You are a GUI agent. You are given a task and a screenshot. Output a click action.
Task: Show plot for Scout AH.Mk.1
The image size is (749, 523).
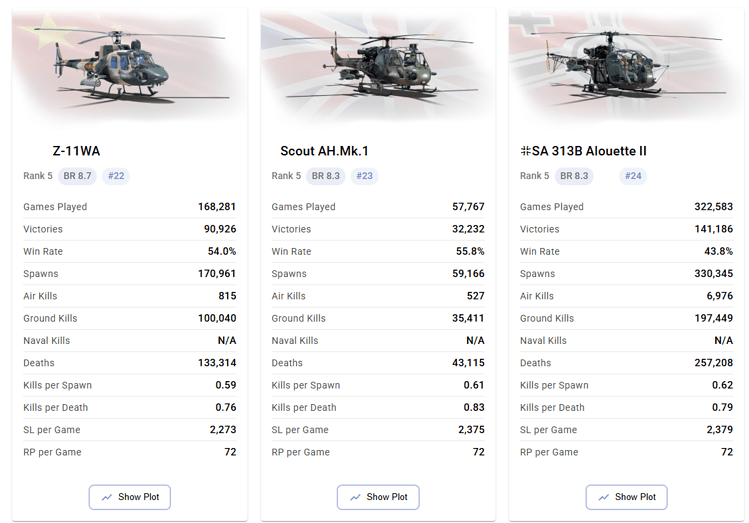pos(378,497)
